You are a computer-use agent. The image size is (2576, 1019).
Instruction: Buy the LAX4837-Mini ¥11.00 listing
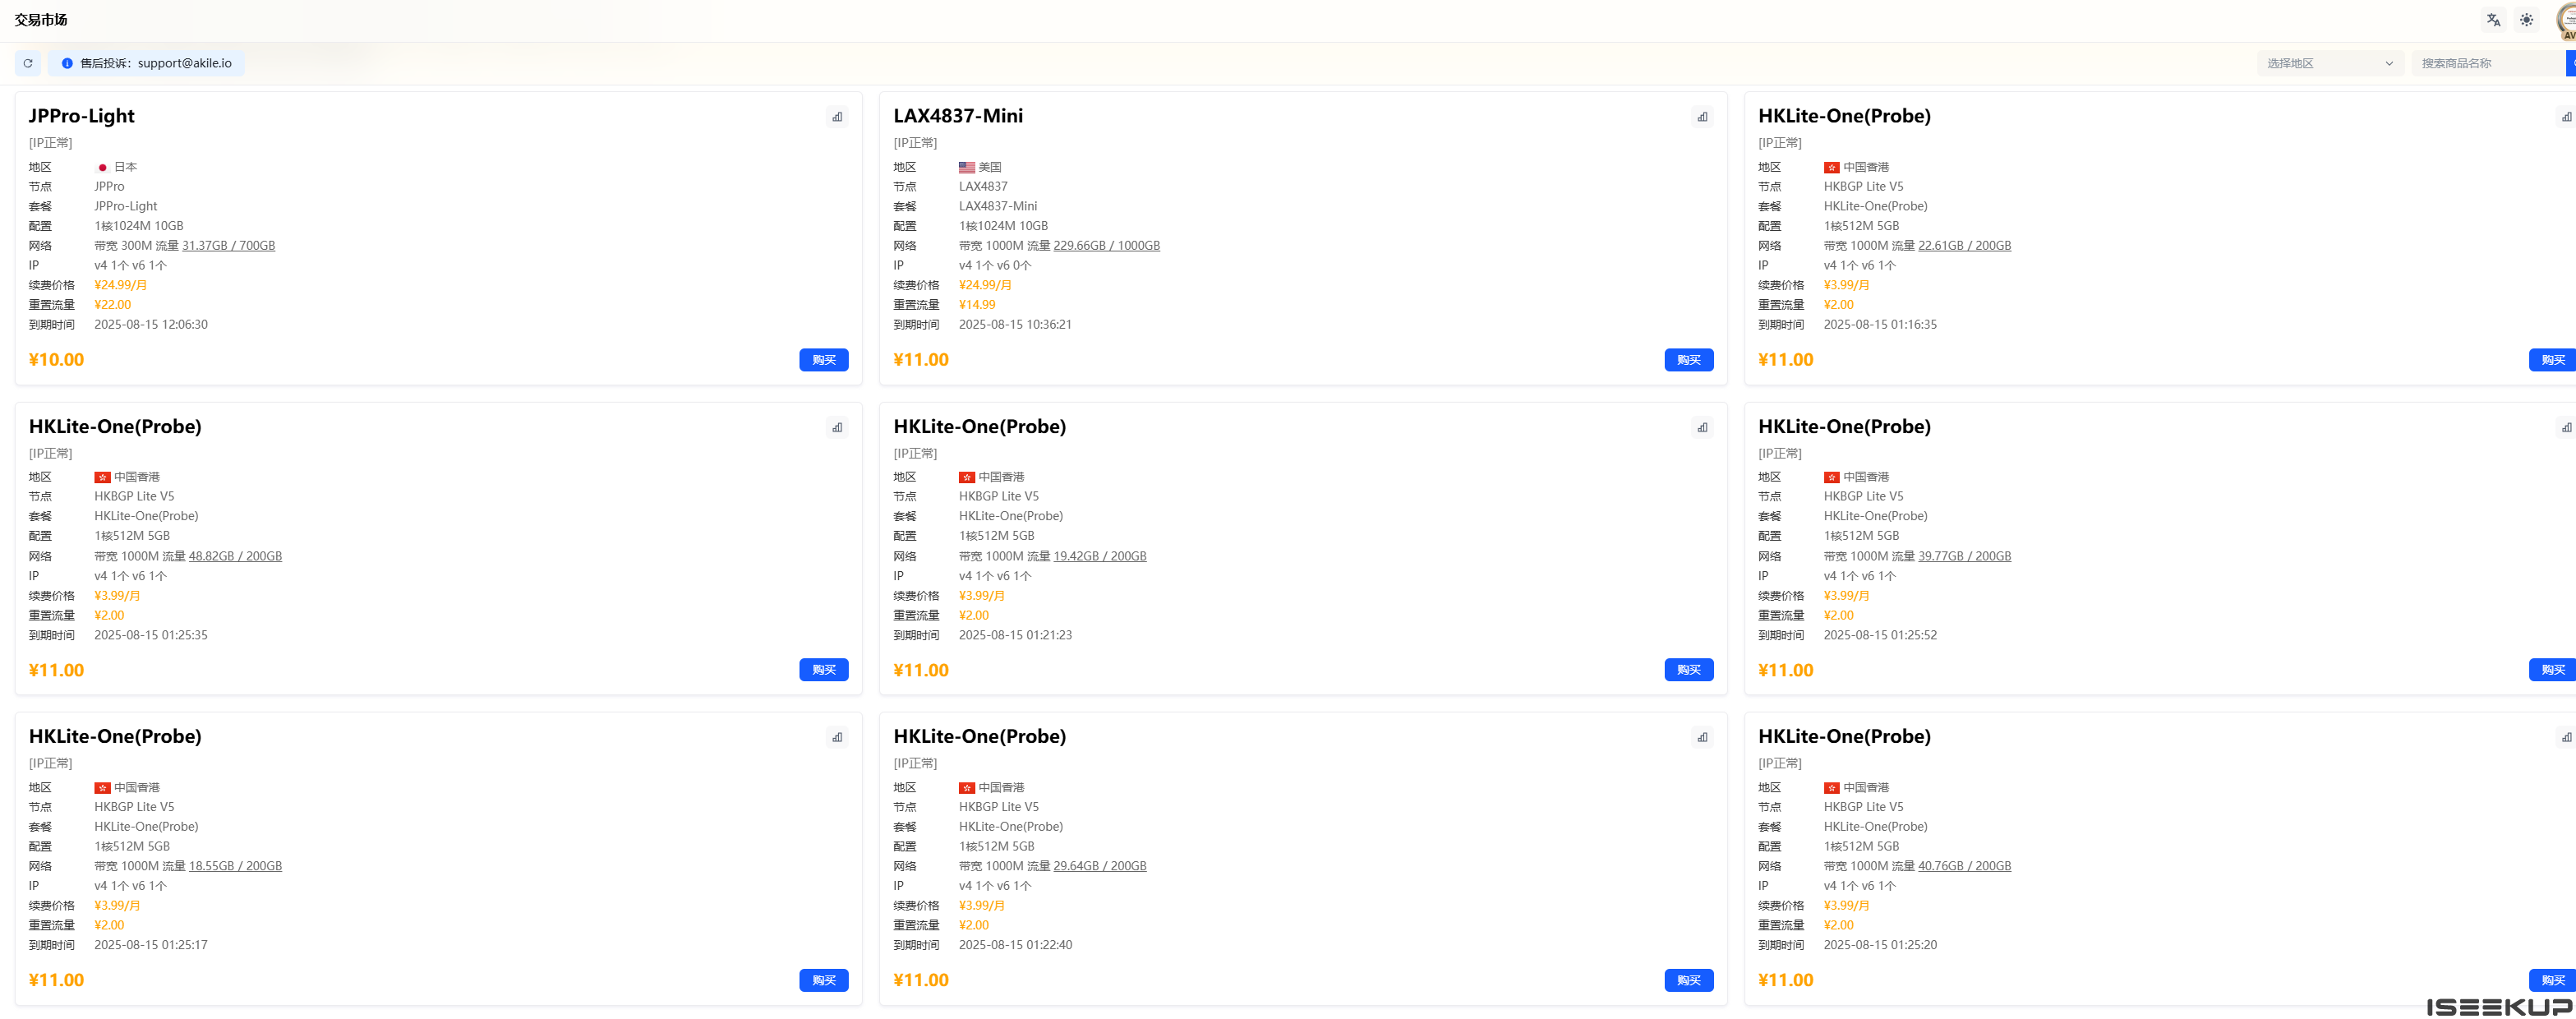tap(1688, 360)
